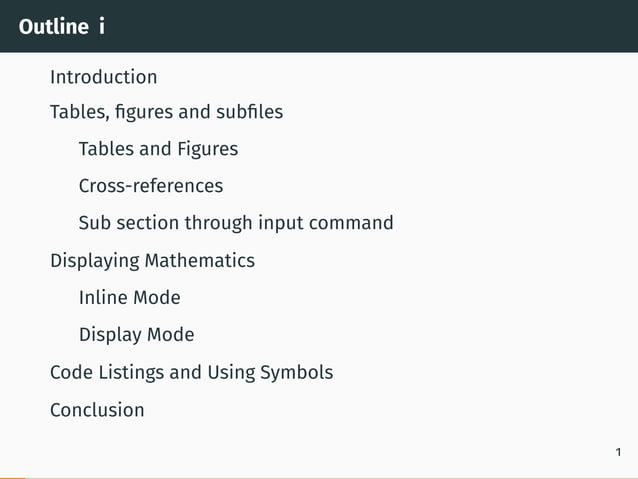
Task: Select the Inline Mode subsection
Action: (x=129, y=298)
